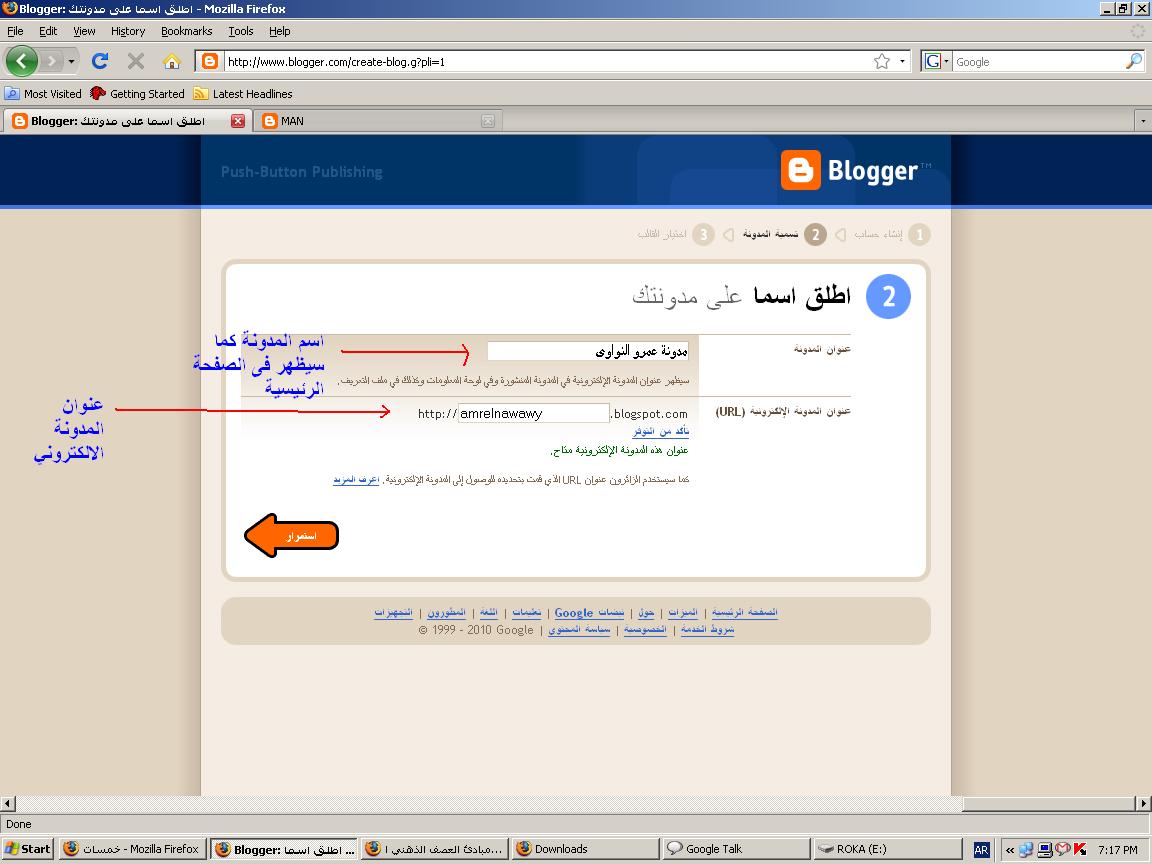Switch to the Google Talk taskbar window
The width and height of the screenshot is (1152, 864).
pos(737,849)
